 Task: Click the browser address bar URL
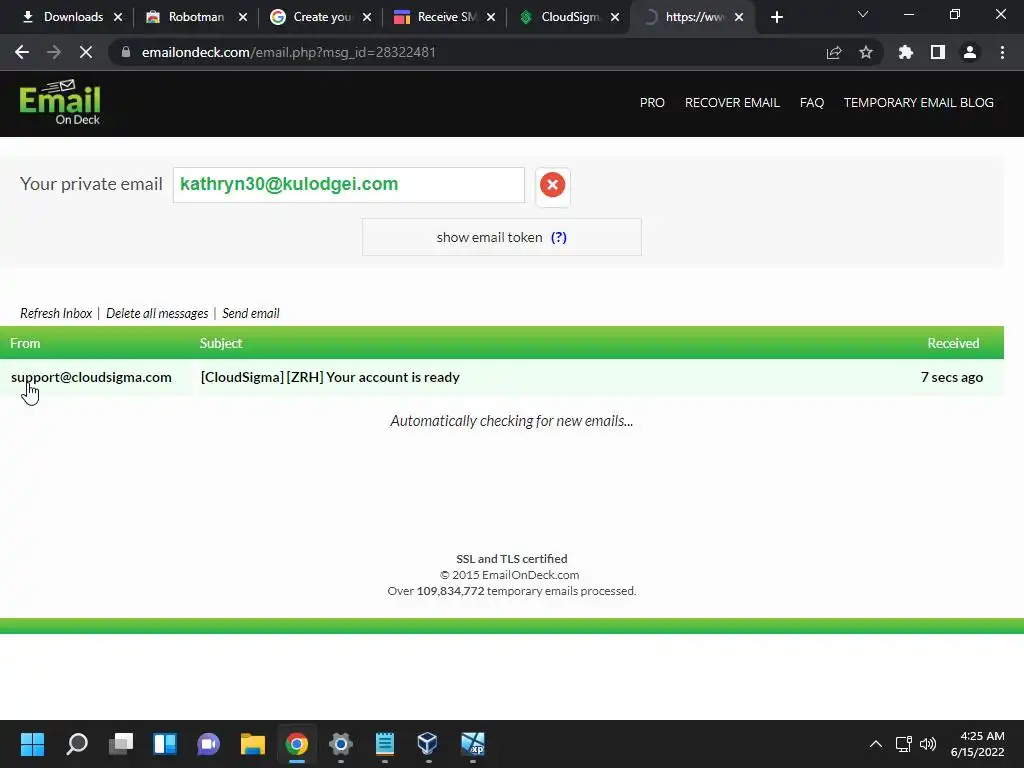(289, 52)
